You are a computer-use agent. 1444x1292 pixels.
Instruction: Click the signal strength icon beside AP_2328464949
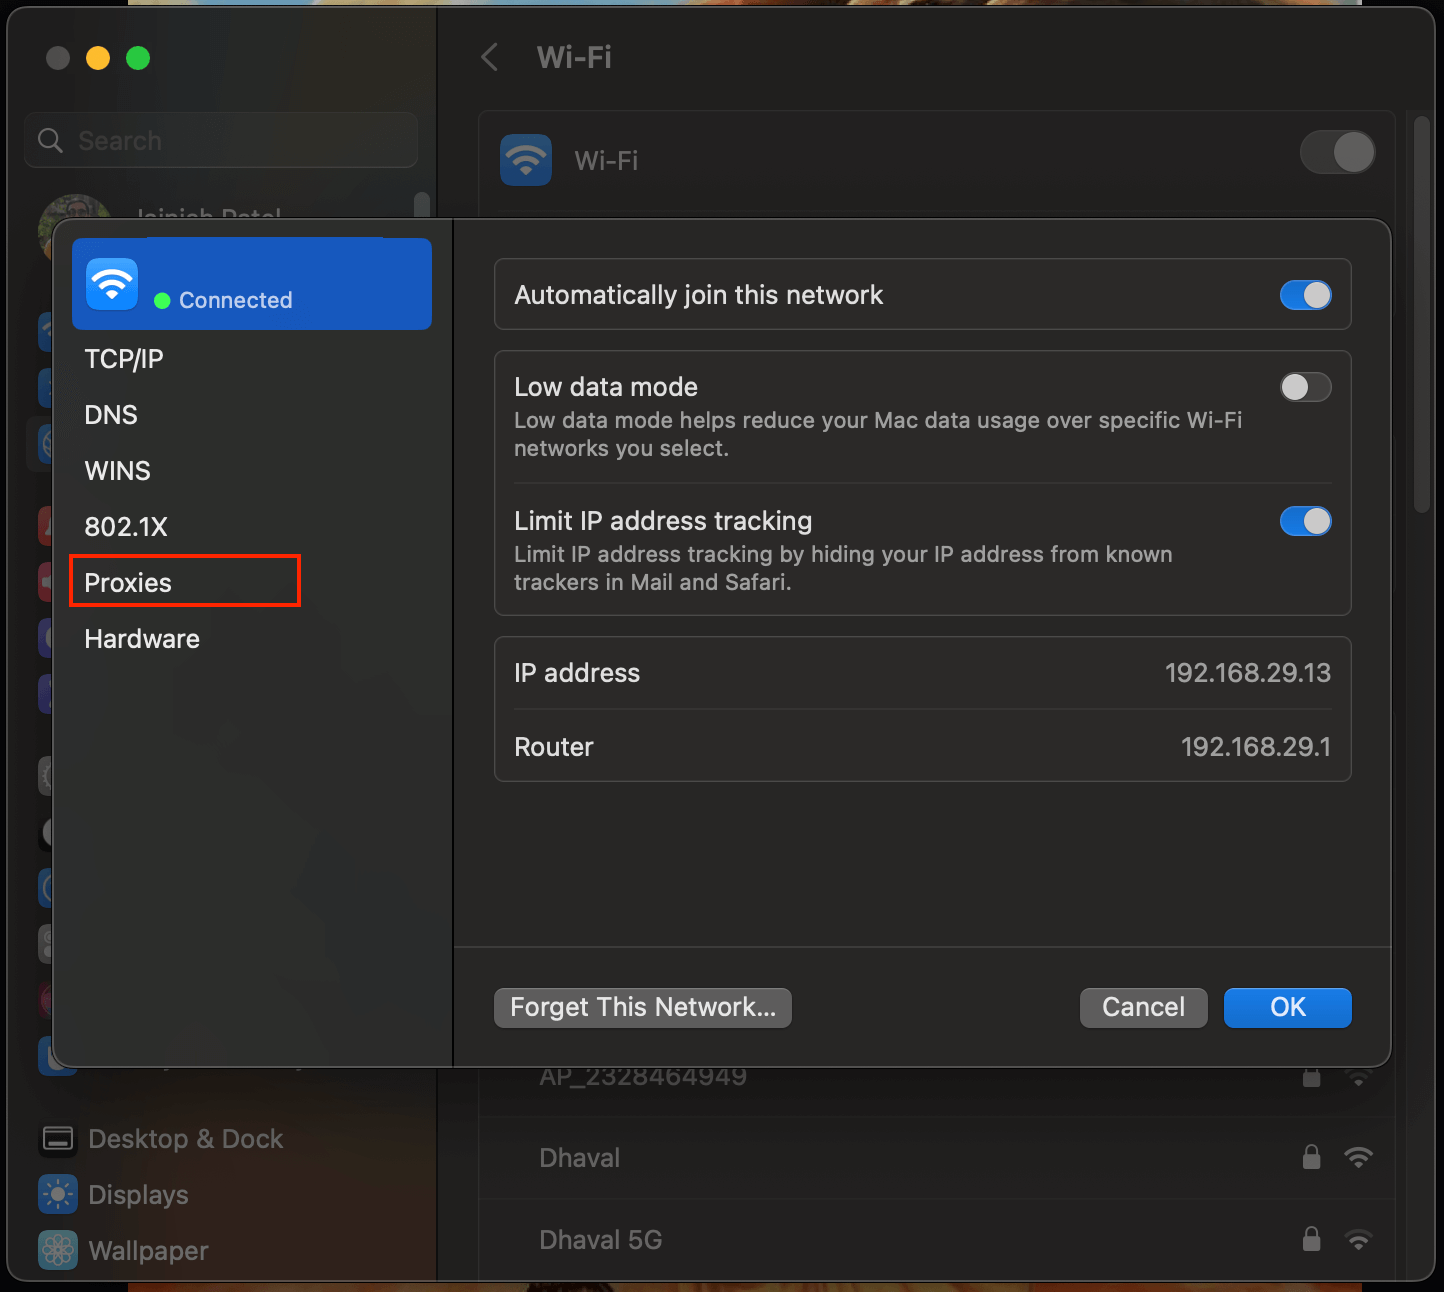click(1359, 1076)
